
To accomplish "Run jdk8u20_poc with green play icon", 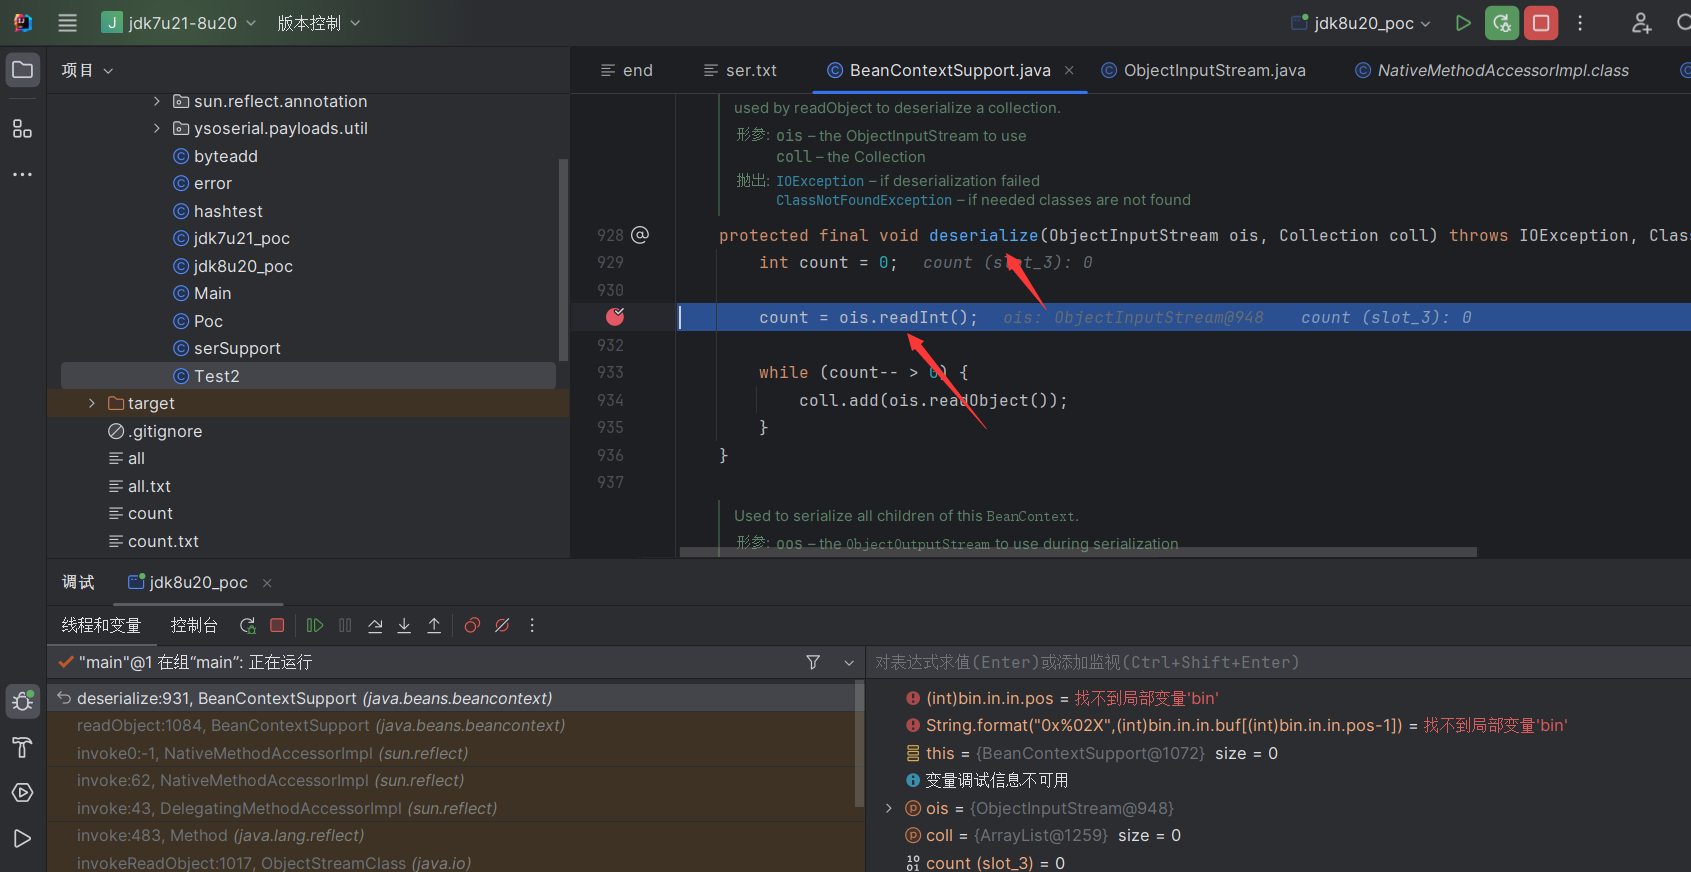I will pos(1463,23).
